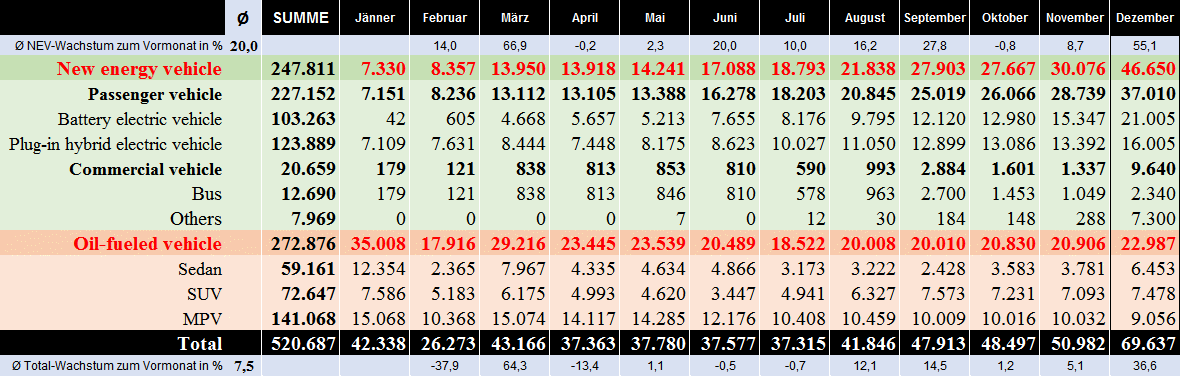This screenshot has height=376, width=1180.
Task: Select the November column header
Action: click(x=1074, y=17)
